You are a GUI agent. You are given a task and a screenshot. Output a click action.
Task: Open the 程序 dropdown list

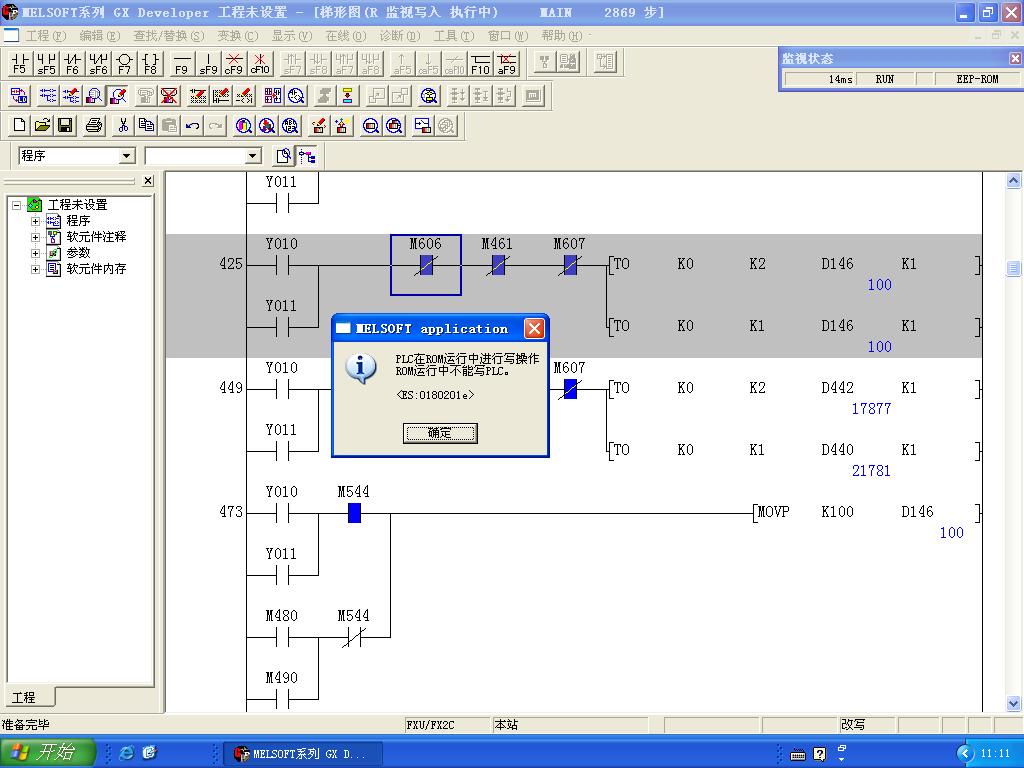tap(127, 156)
